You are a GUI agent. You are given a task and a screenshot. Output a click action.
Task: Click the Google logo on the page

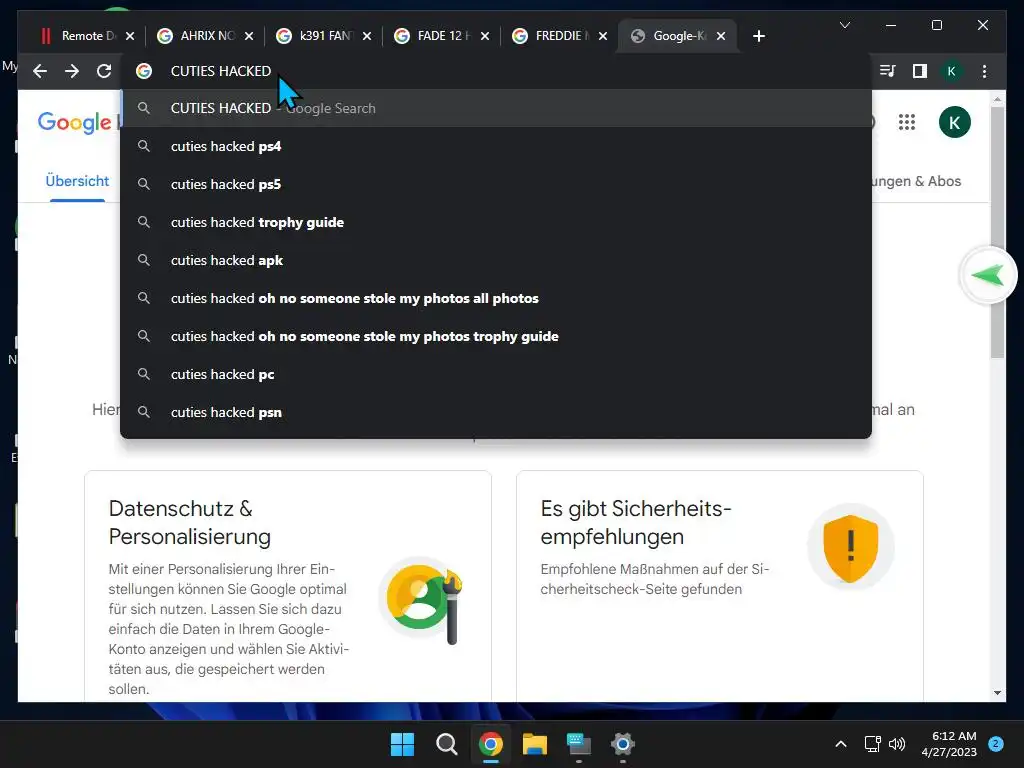pyautogui.click(x=74, y=122)
